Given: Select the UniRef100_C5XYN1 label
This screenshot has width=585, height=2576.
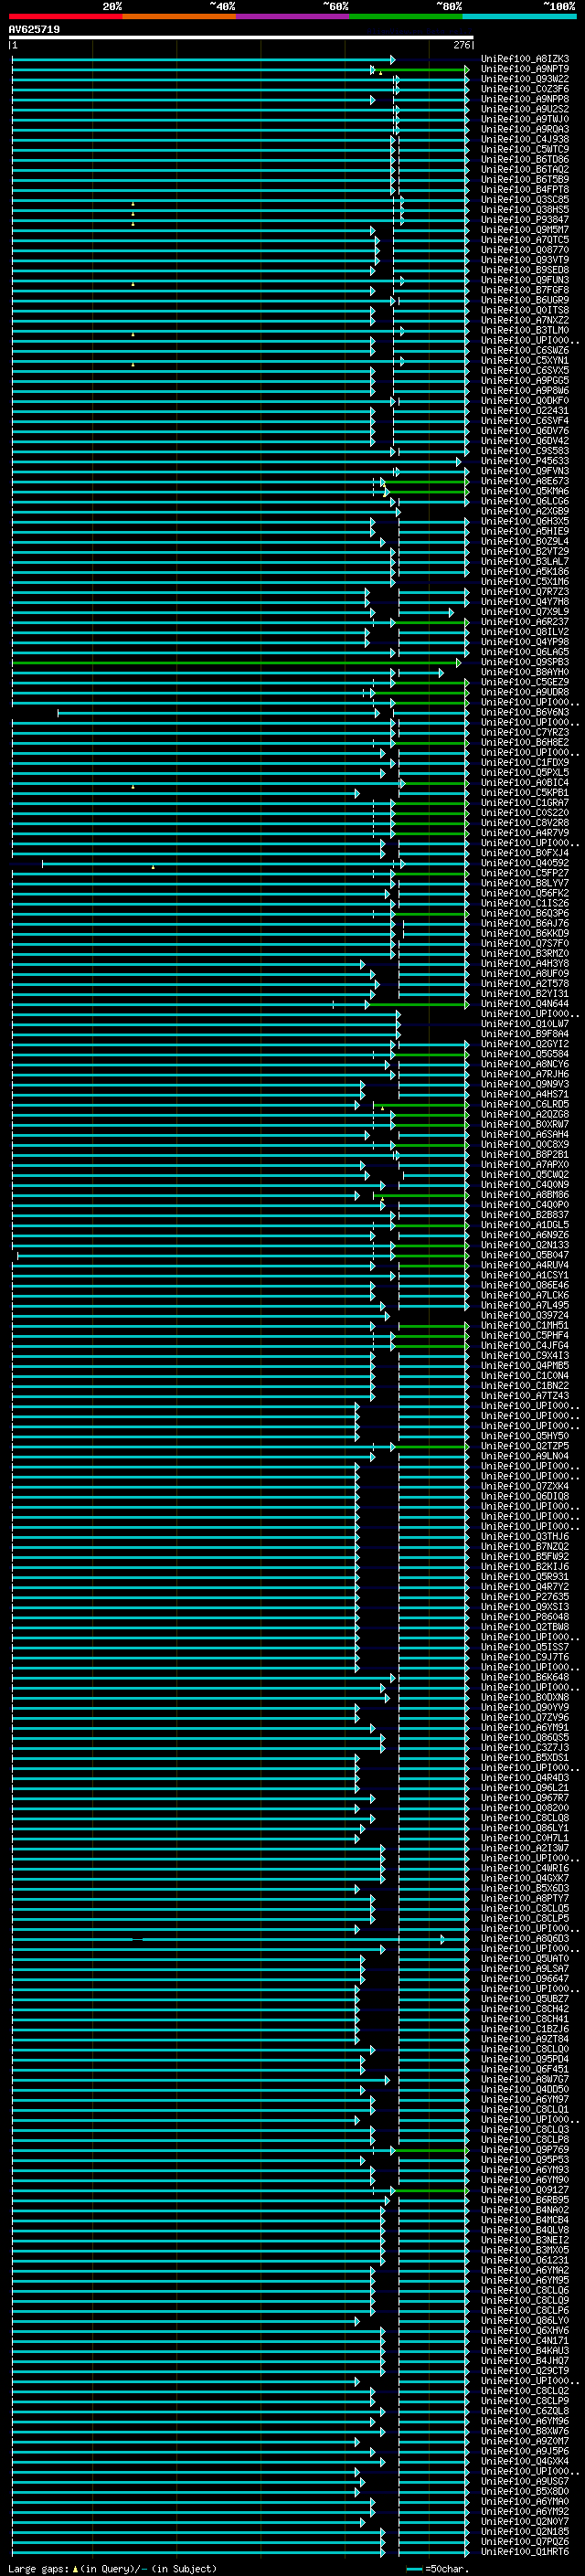Looking at the screenshot, I should [x=525, y=360].
